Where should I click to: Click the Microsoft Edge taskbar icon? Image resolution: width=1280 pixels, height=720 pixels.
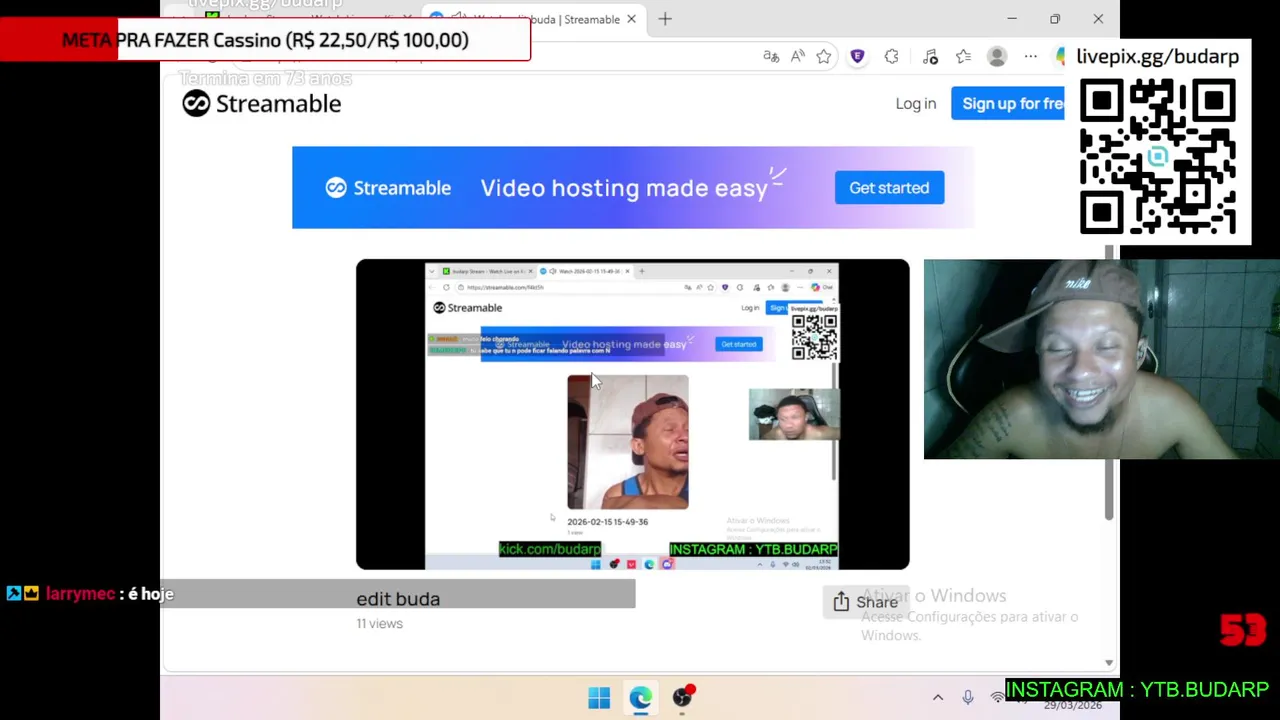641,698
